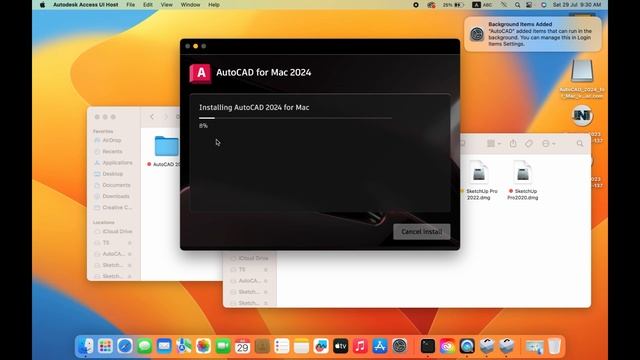Open Mail from the Dock
Viewport: 640px width, 360px height.
[164, 346]
